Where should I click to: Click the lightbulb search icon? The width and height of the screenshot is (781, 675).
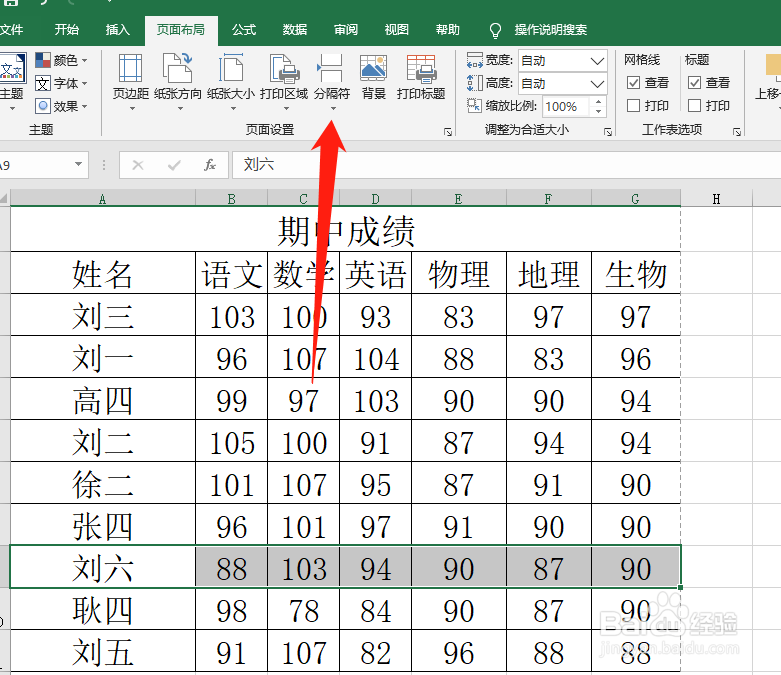(x=495, y=30)
